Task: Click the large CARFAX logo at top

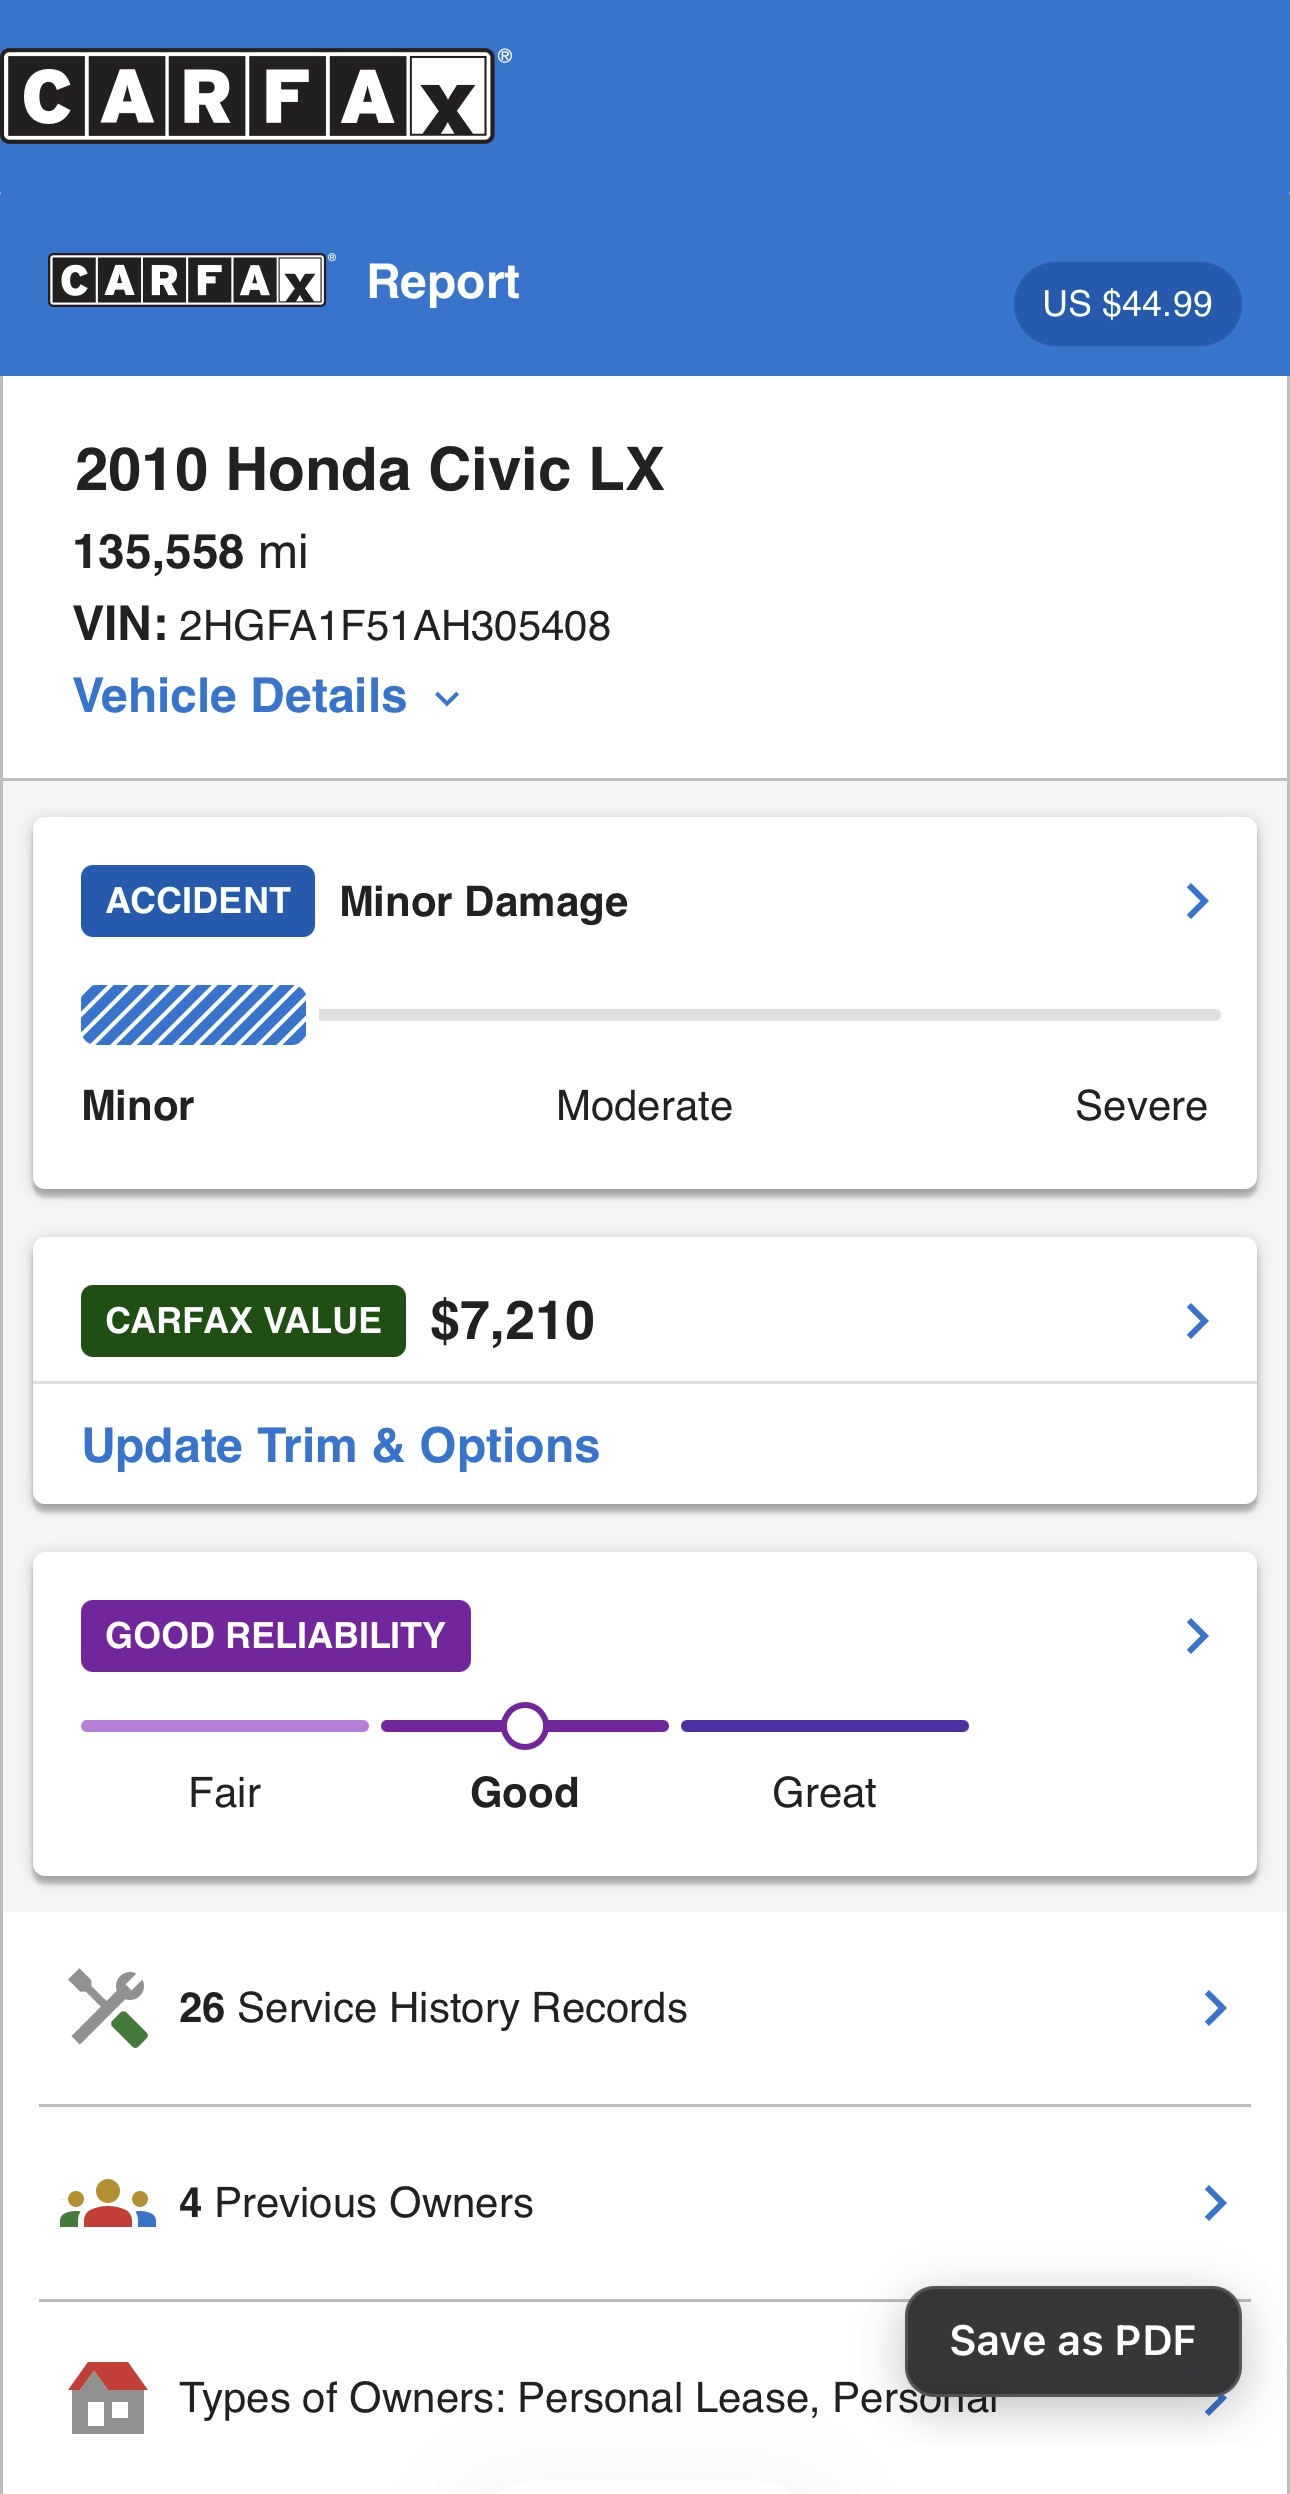Action: pos(248,97)
